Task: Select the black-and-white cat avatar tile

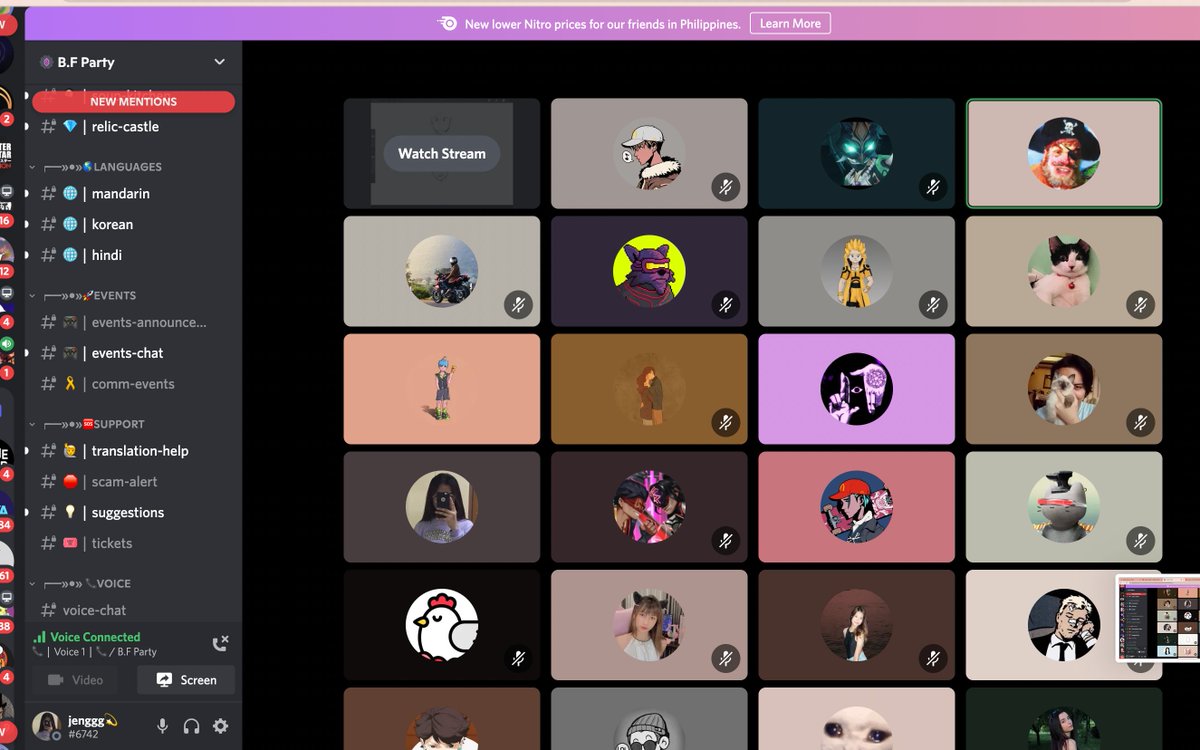Action: click(x=1064, y=271)
